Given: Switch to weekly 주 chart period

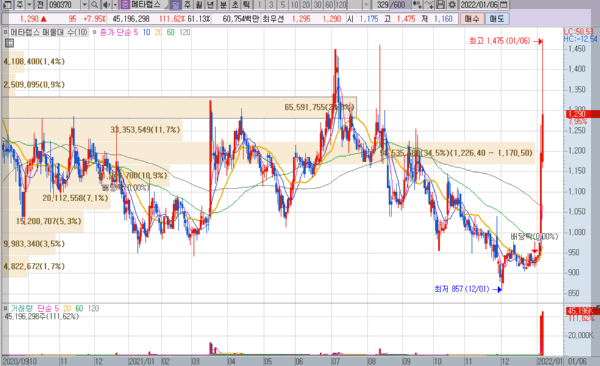Looking at the screenshot, I should [187, 5].
